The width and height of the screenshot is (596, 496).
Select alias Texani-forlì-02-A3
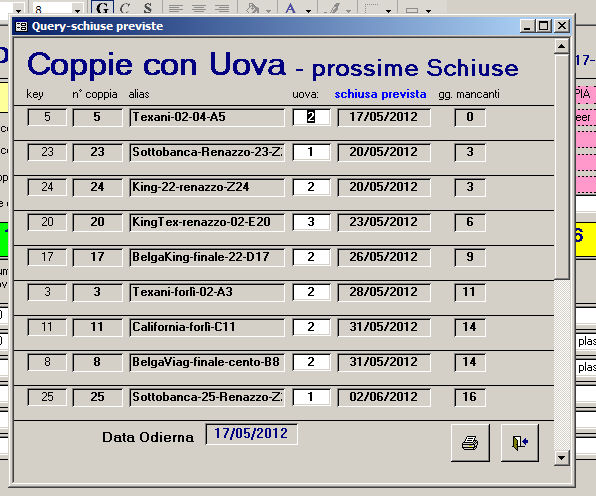coord(207,292)
